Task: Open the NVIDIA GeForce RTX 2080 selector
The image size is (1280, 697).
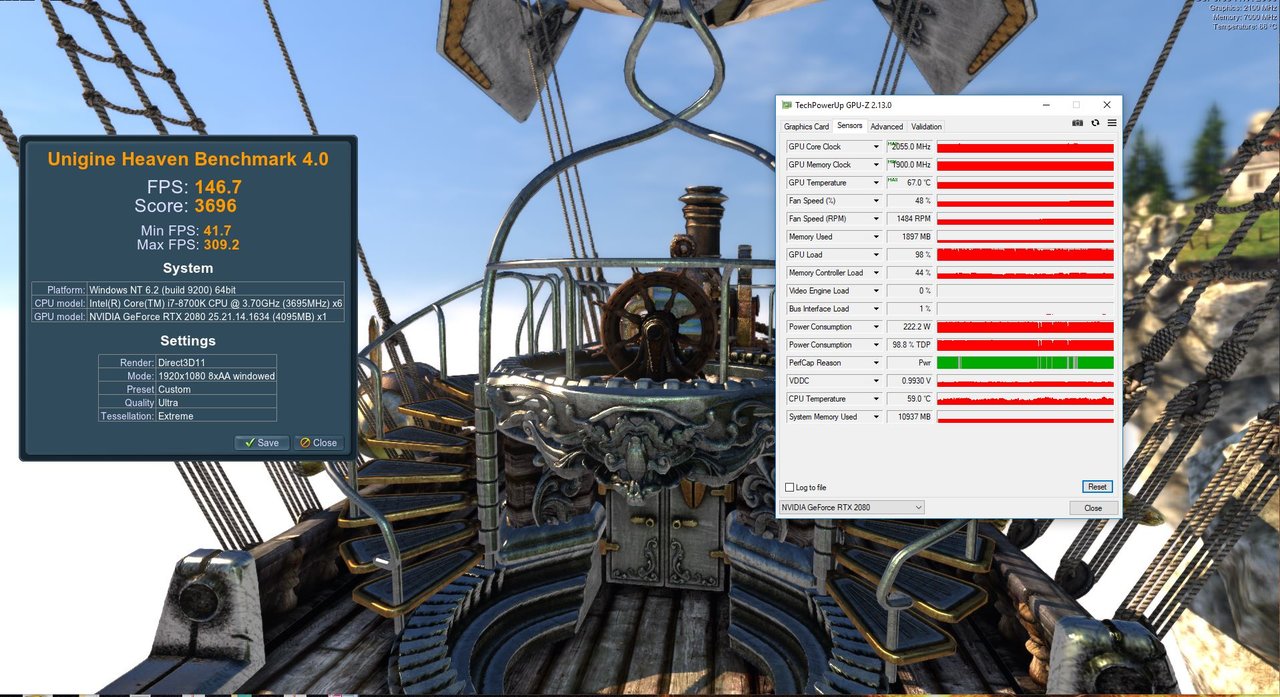Action: coord(851,508)
